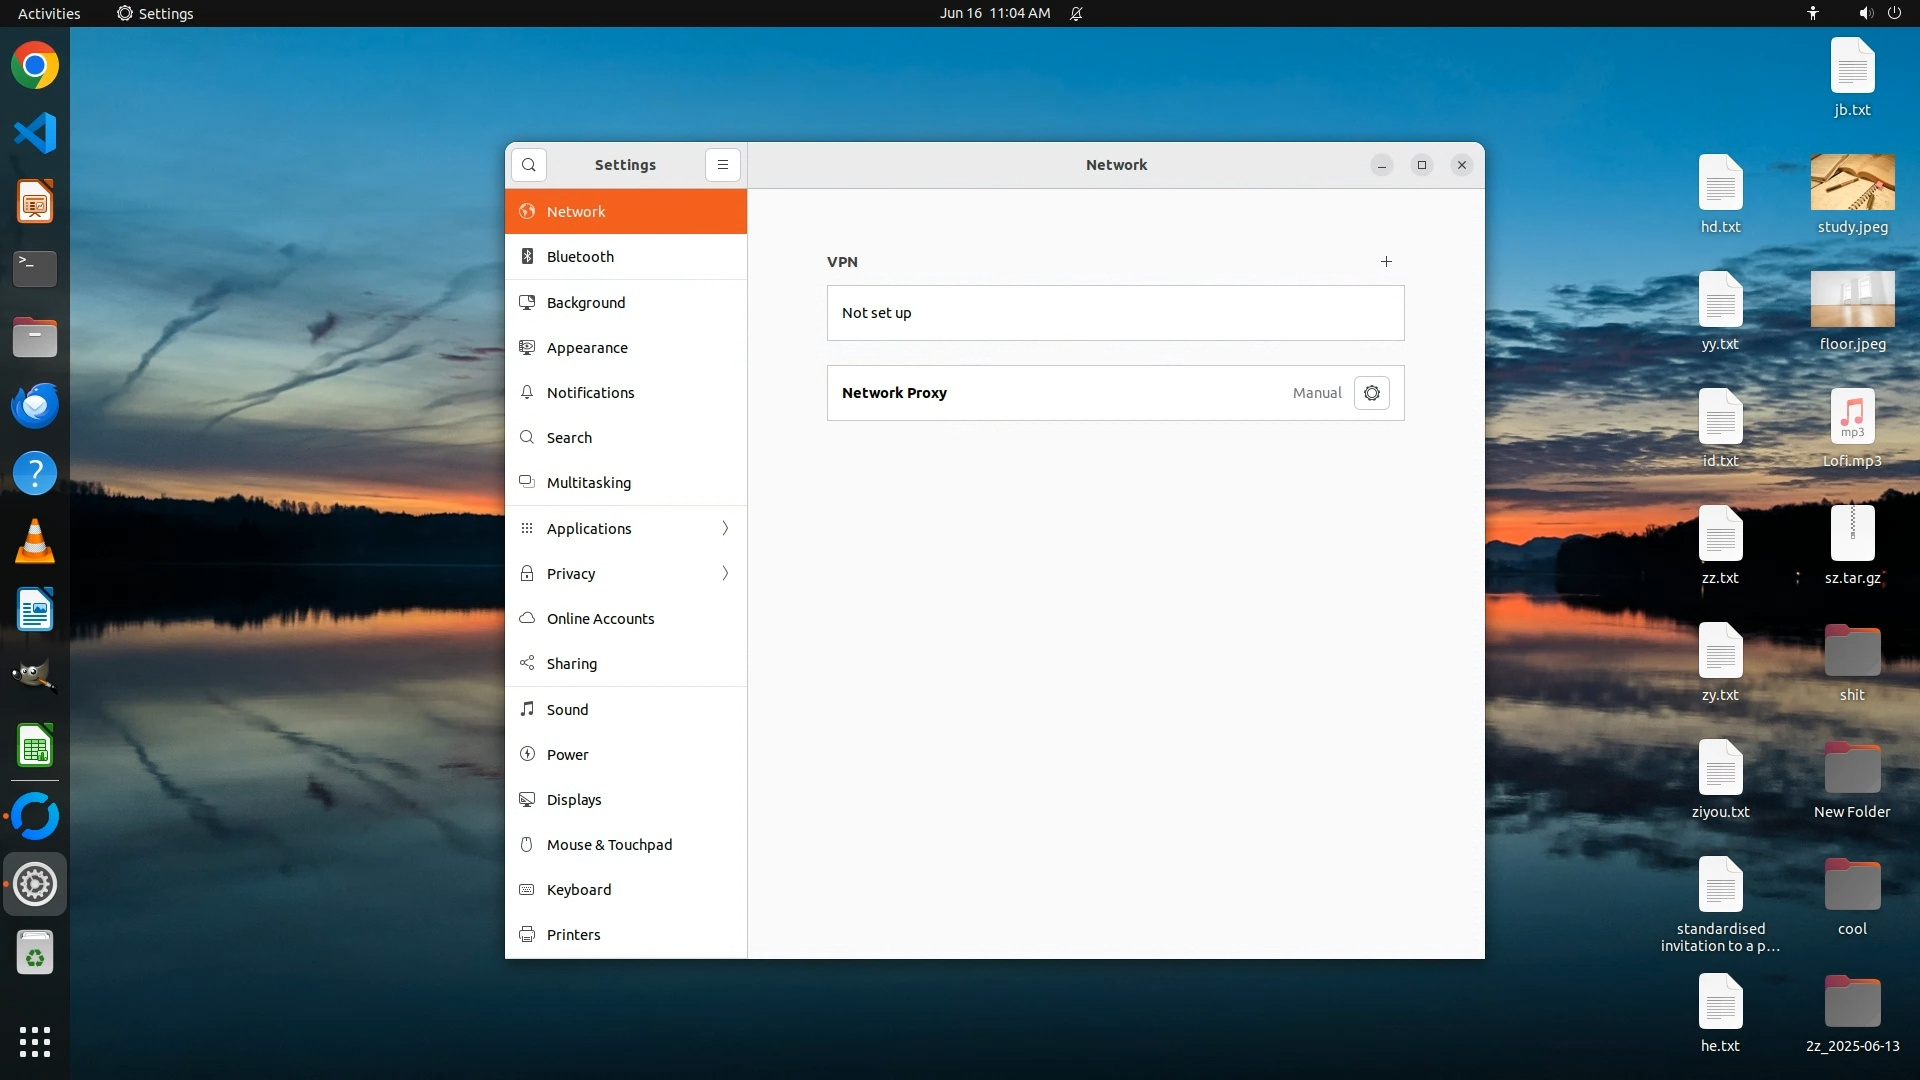Open the system power menu
1920x1080 pixels.
[1894, 13]
